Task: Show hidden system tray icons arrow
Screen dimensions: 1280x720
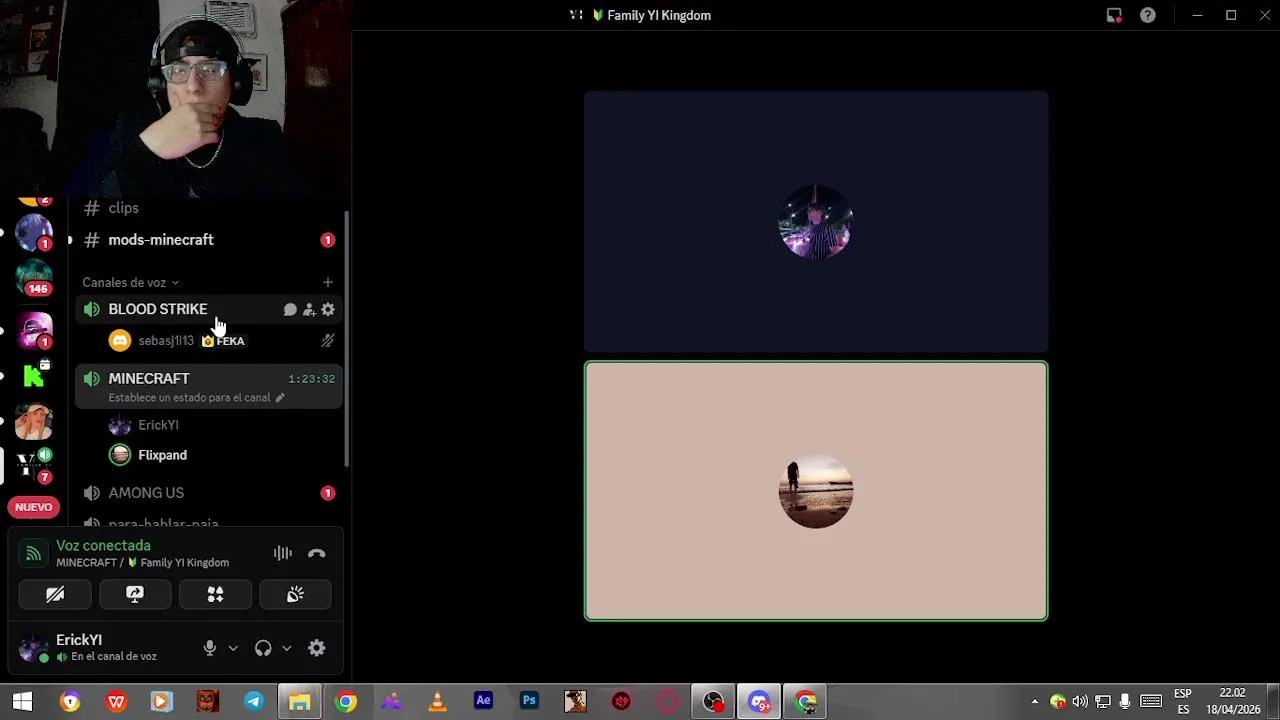Action: click(x=1035, y=702)
